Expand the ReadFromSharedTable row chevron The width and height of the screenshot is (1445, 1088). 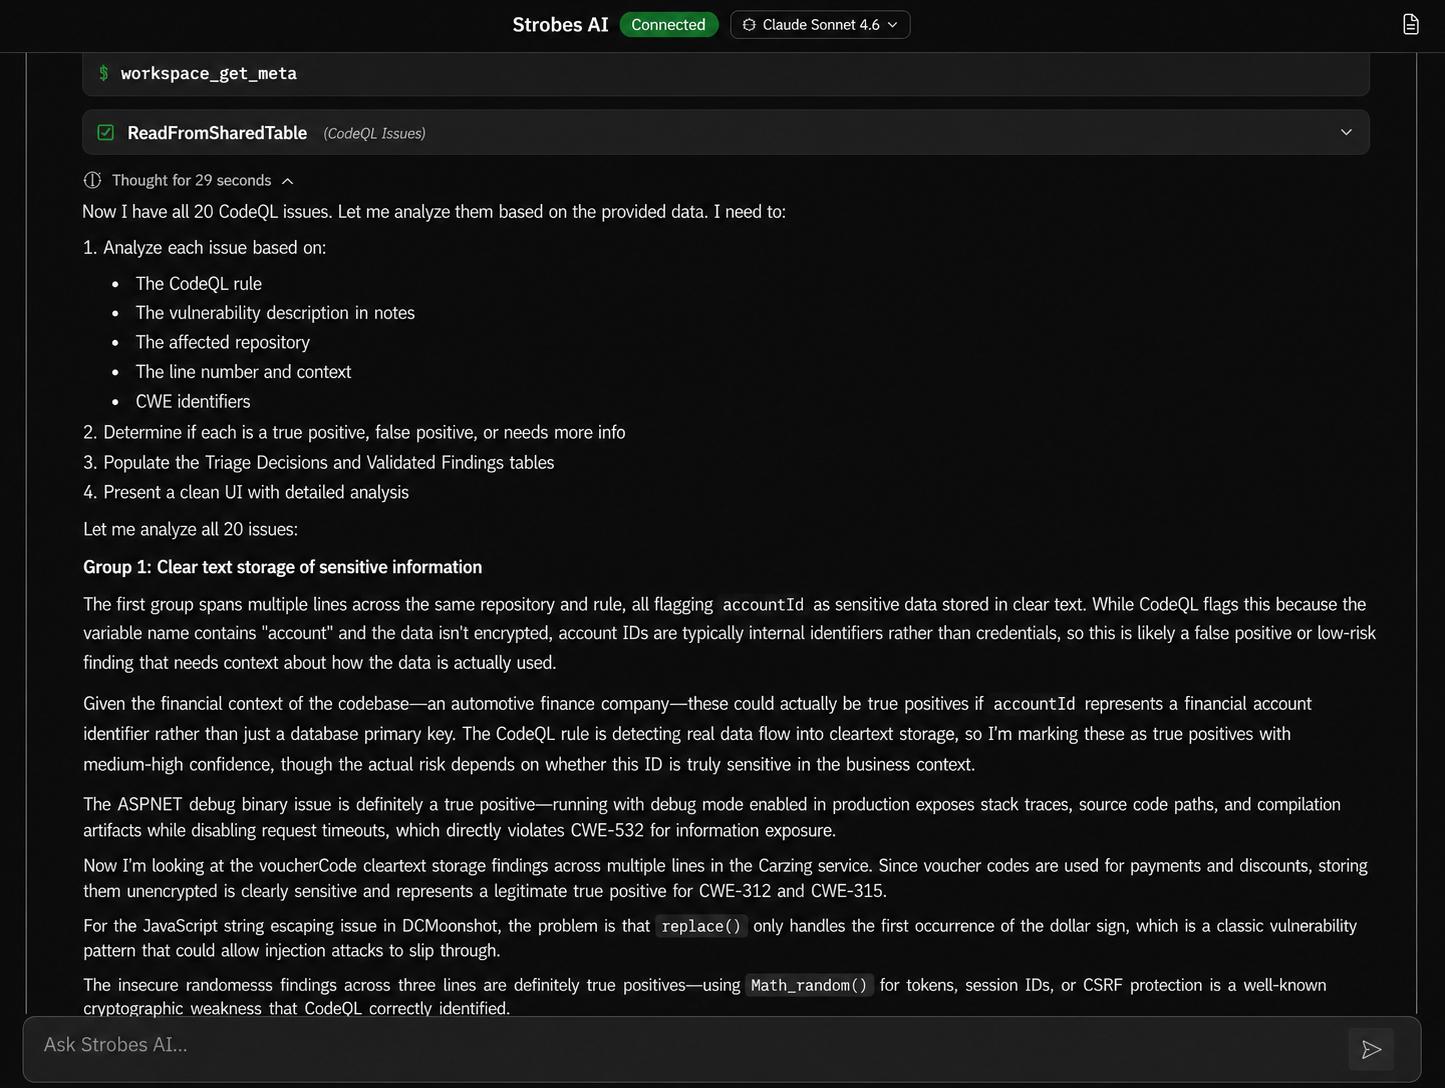(x=1346, y=132)
